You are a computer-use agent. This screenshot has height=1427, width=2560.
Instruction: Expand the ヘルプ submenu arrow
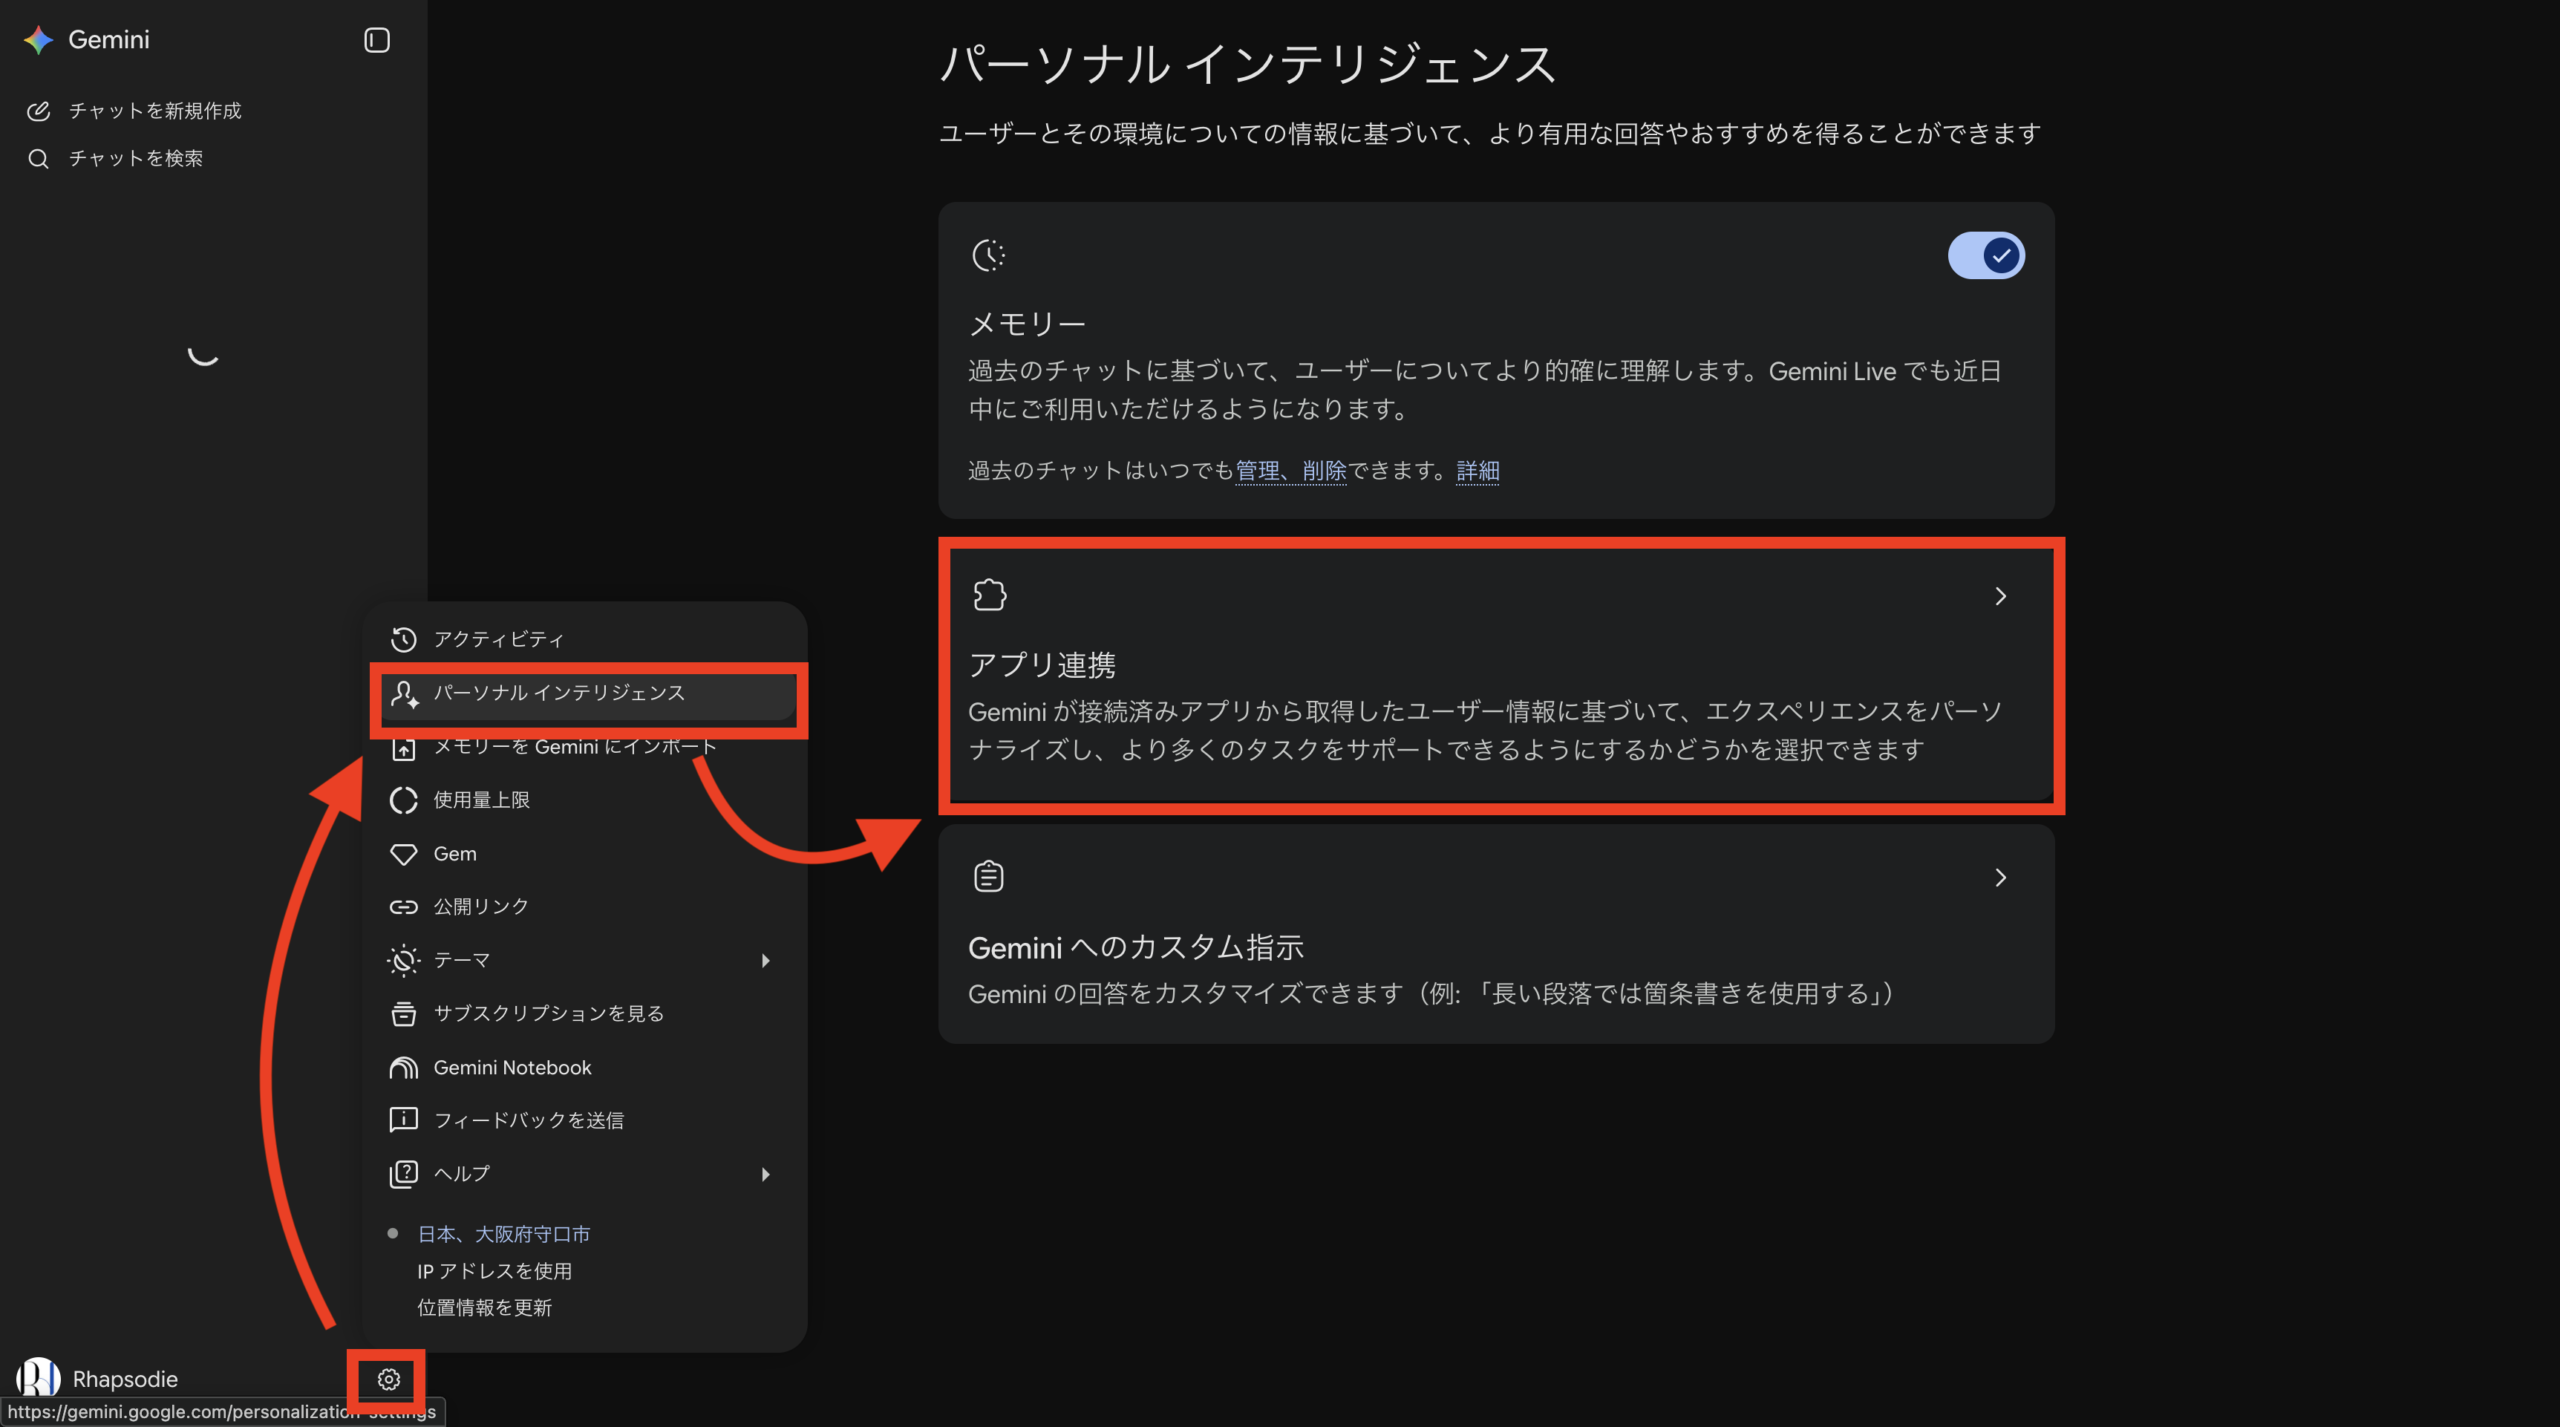click(766, 1174)
